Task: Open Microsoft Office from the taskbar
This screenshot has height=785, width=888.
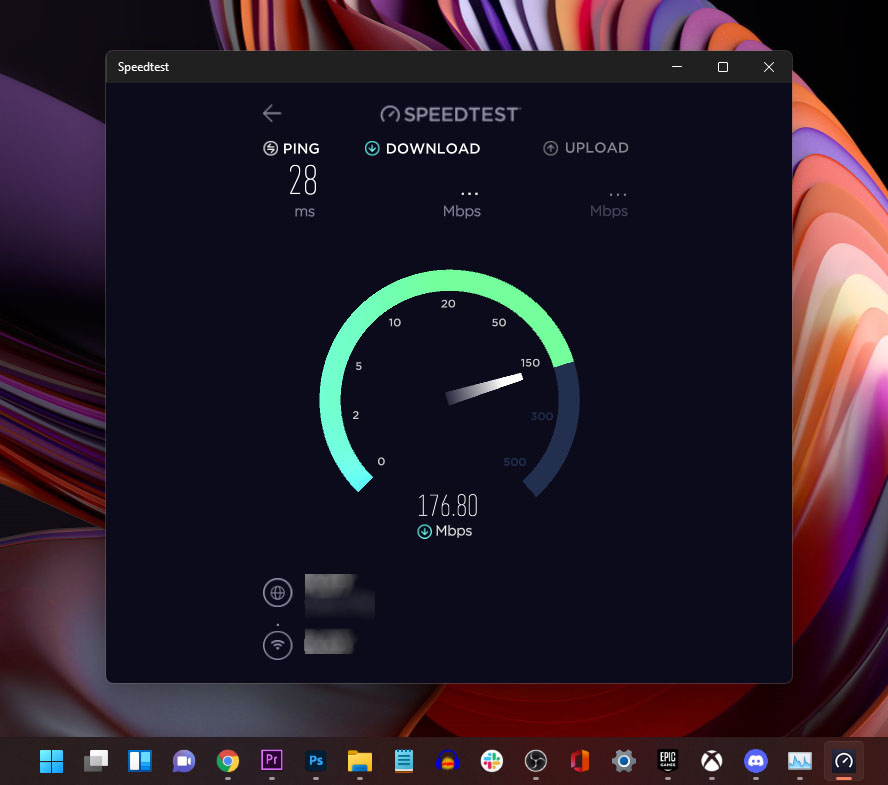Action: (580, 761)
